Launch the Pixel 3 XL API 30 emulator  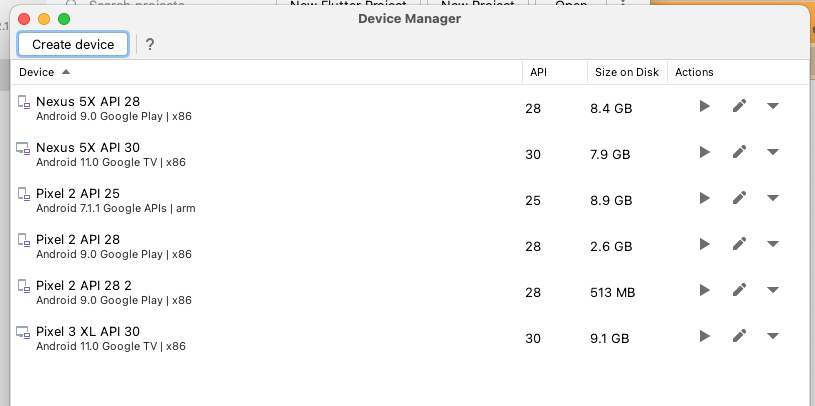click(704, 337)
